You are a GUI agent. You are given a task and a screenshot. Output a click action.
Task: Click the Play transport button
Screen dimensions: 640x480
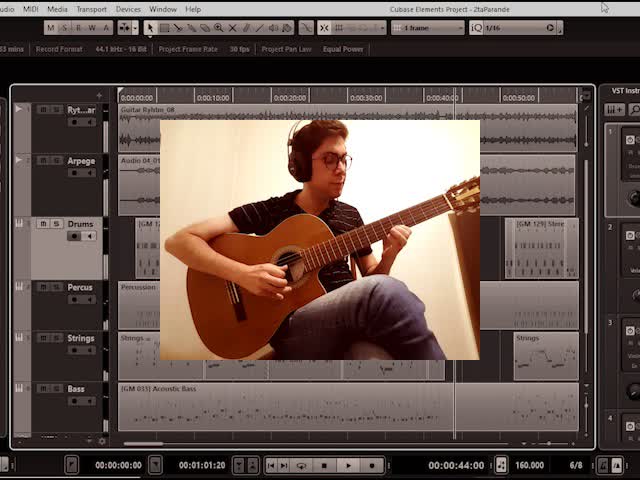[x=348, y=465]
